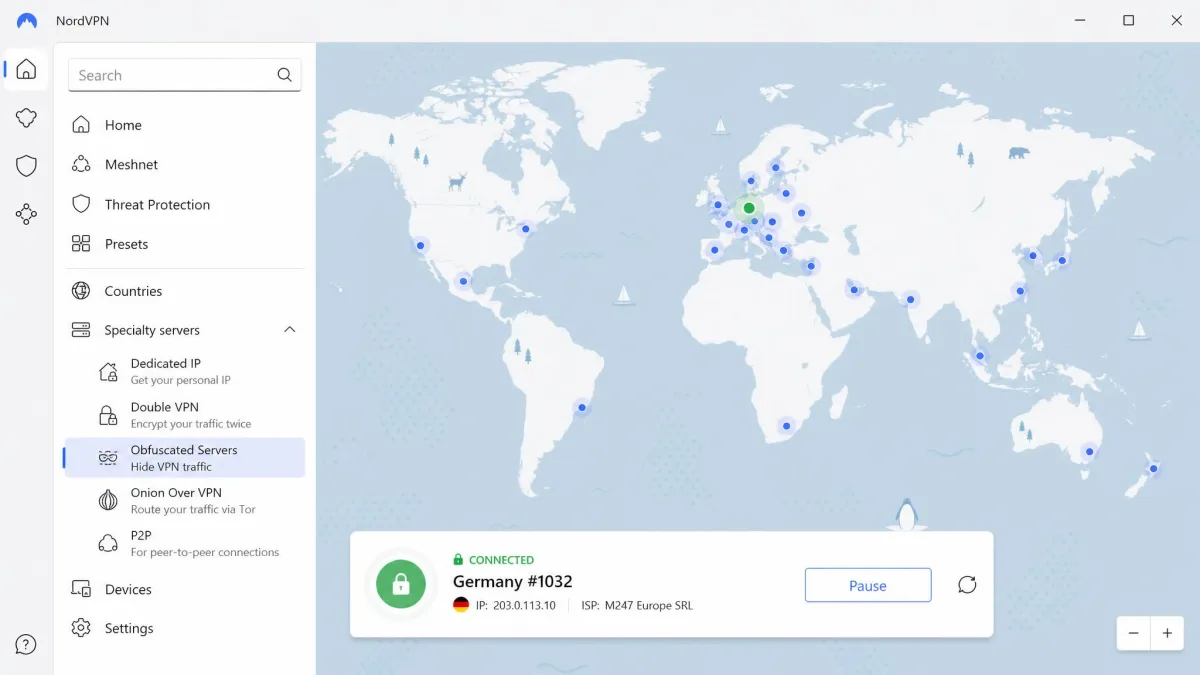Zoom out the map with minus button
The height and width of the screenshot is (675, 1200).
coord(1133,633)
